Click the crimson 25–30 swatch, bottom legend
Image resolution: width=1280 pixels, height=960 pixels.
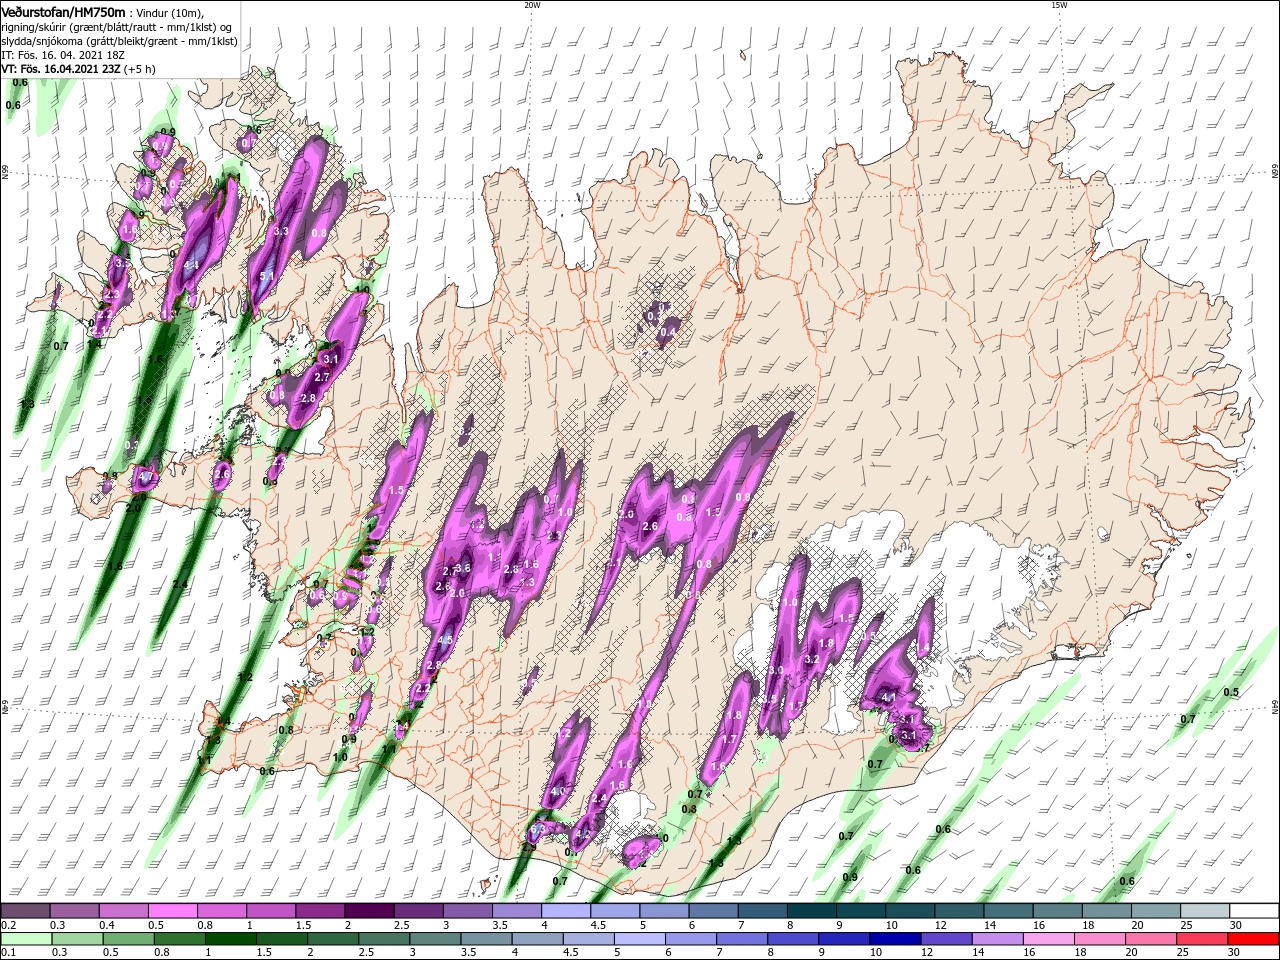1201,939
